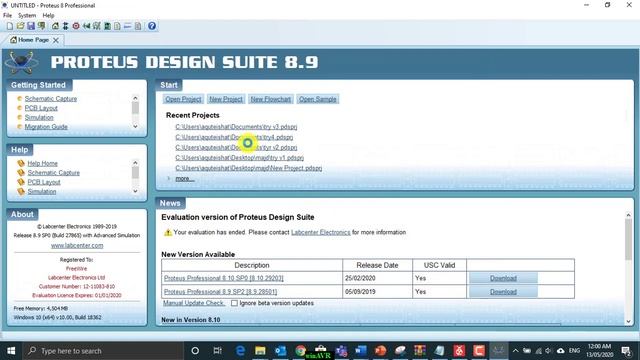
Task: Open Task View on the taskbar
Action: click(x=218, y=351)
